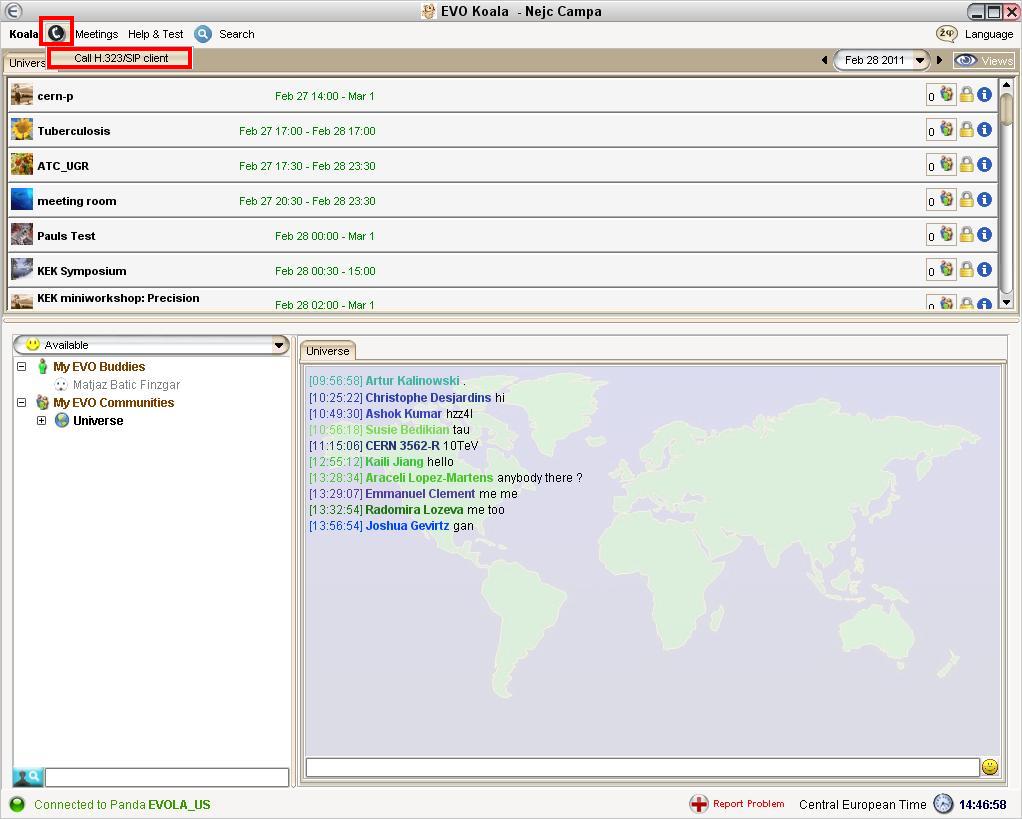Click the KEK Symposium meeting name

pyautogui.click(x=81, y=271)
